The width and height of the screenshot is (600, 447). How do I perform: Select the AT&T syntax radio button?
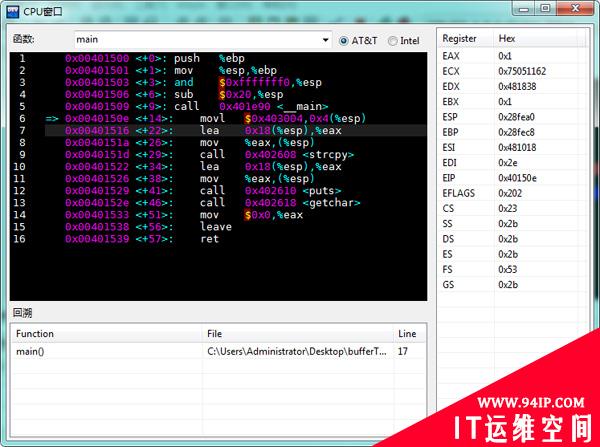click(x=344, y=41)
